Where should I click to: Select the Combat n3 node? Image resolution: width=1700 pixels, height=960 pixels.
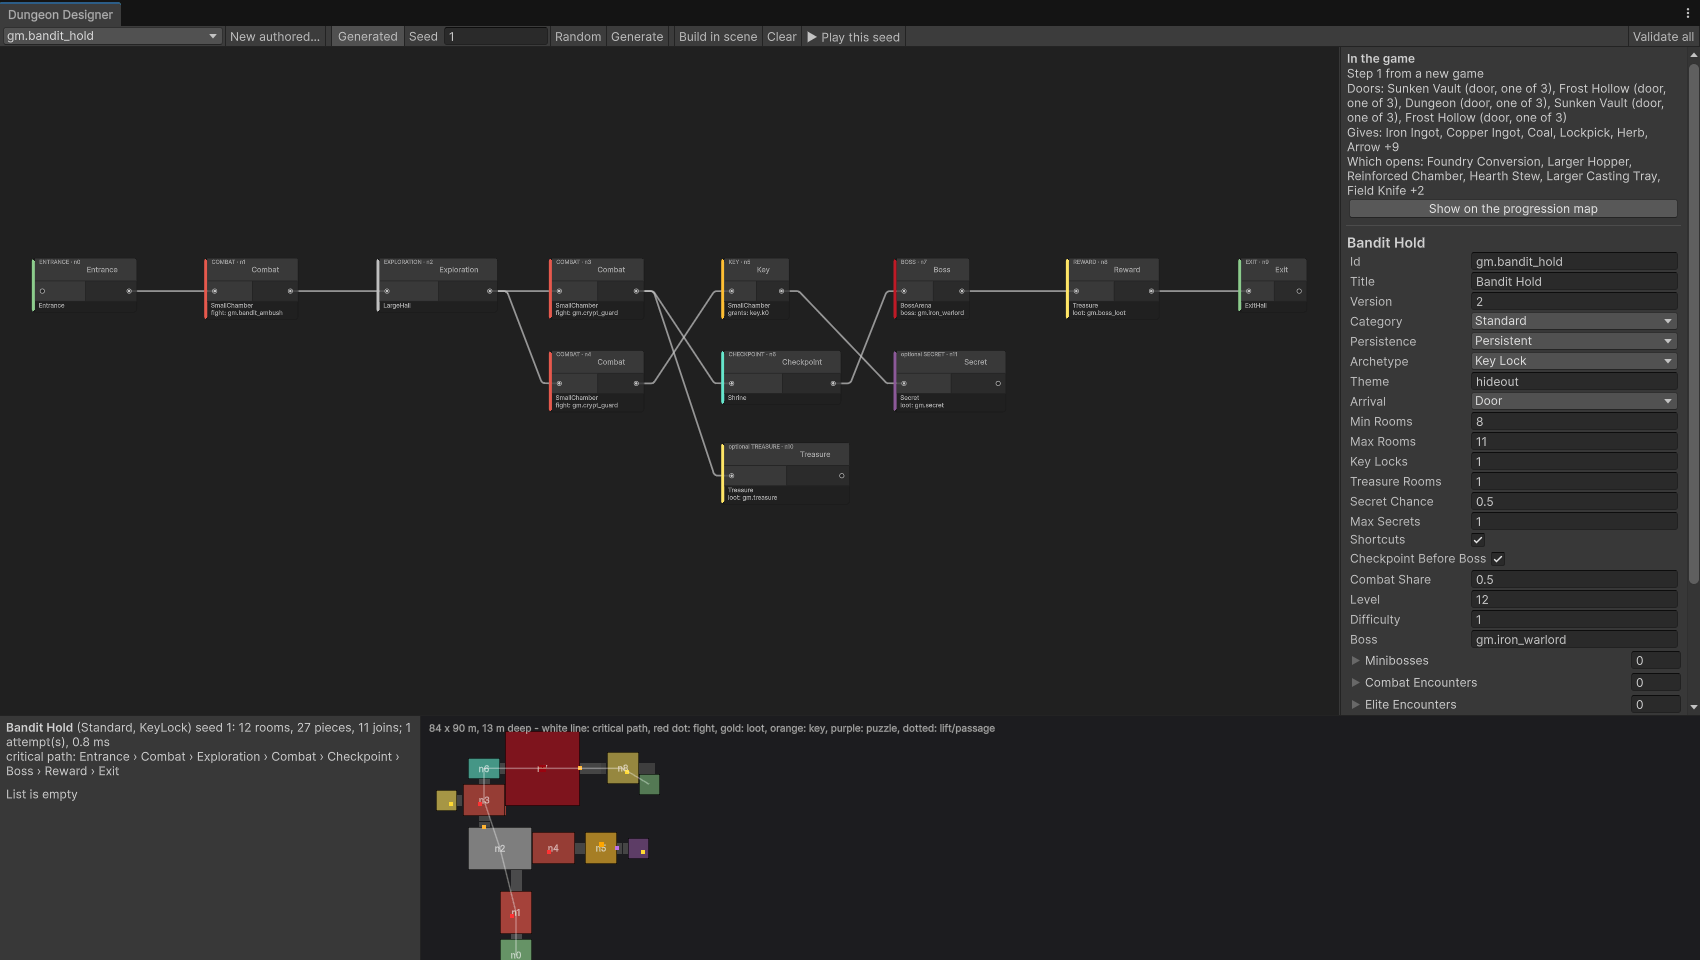[x=597, y=288]
